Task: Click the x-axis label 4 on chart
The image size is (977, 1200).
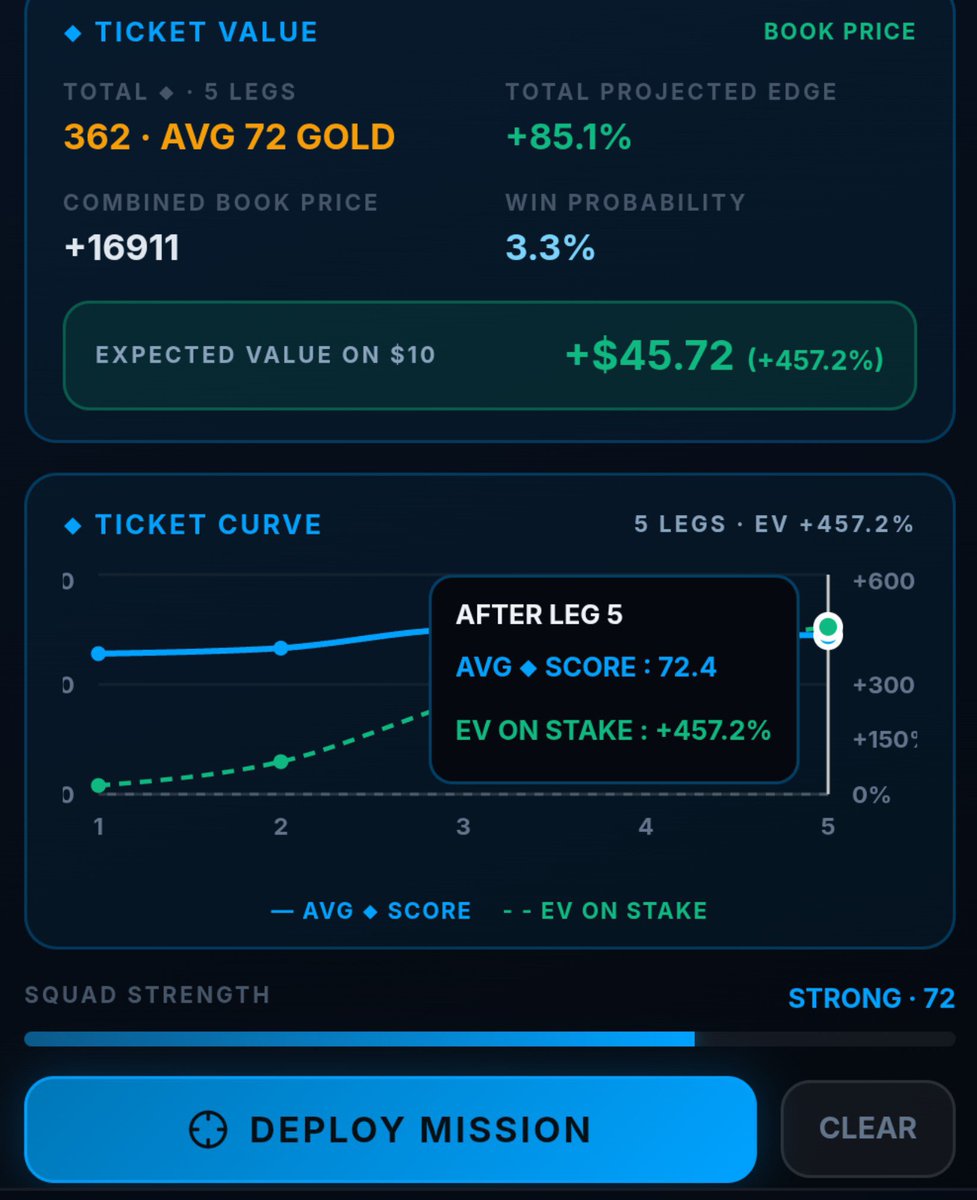Action: [x=646, y=827]
